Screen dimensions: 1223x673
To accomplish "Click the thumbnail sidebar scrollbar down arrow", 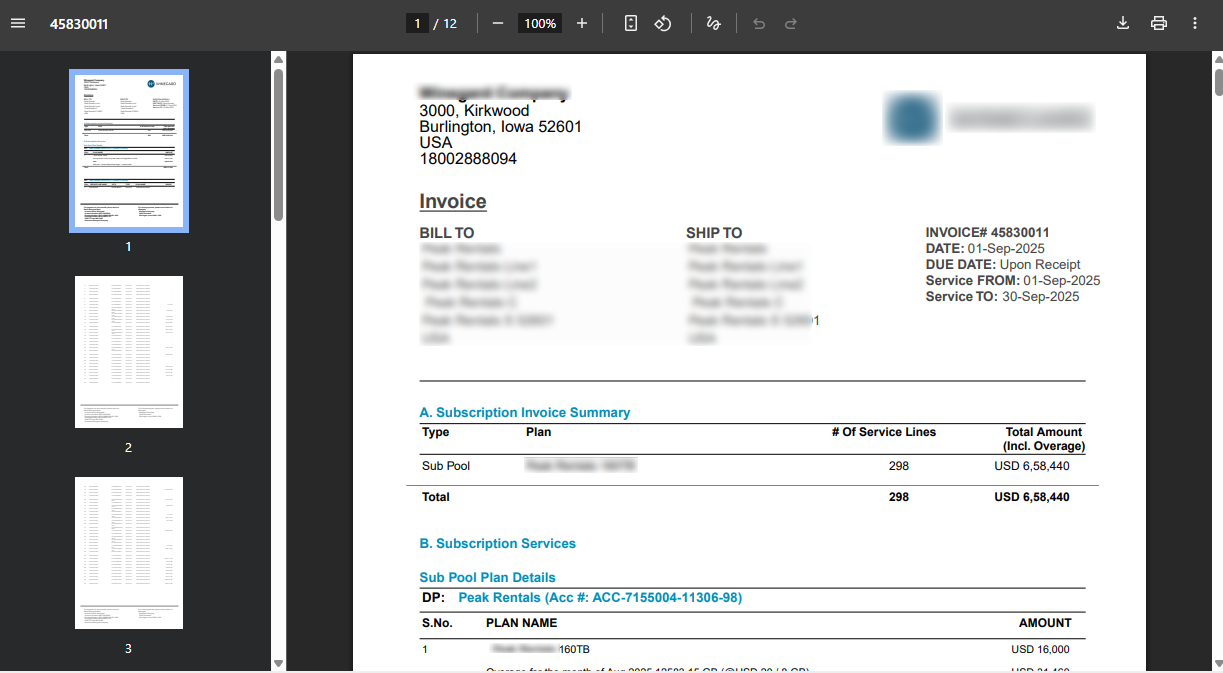I will pos(278,663).
